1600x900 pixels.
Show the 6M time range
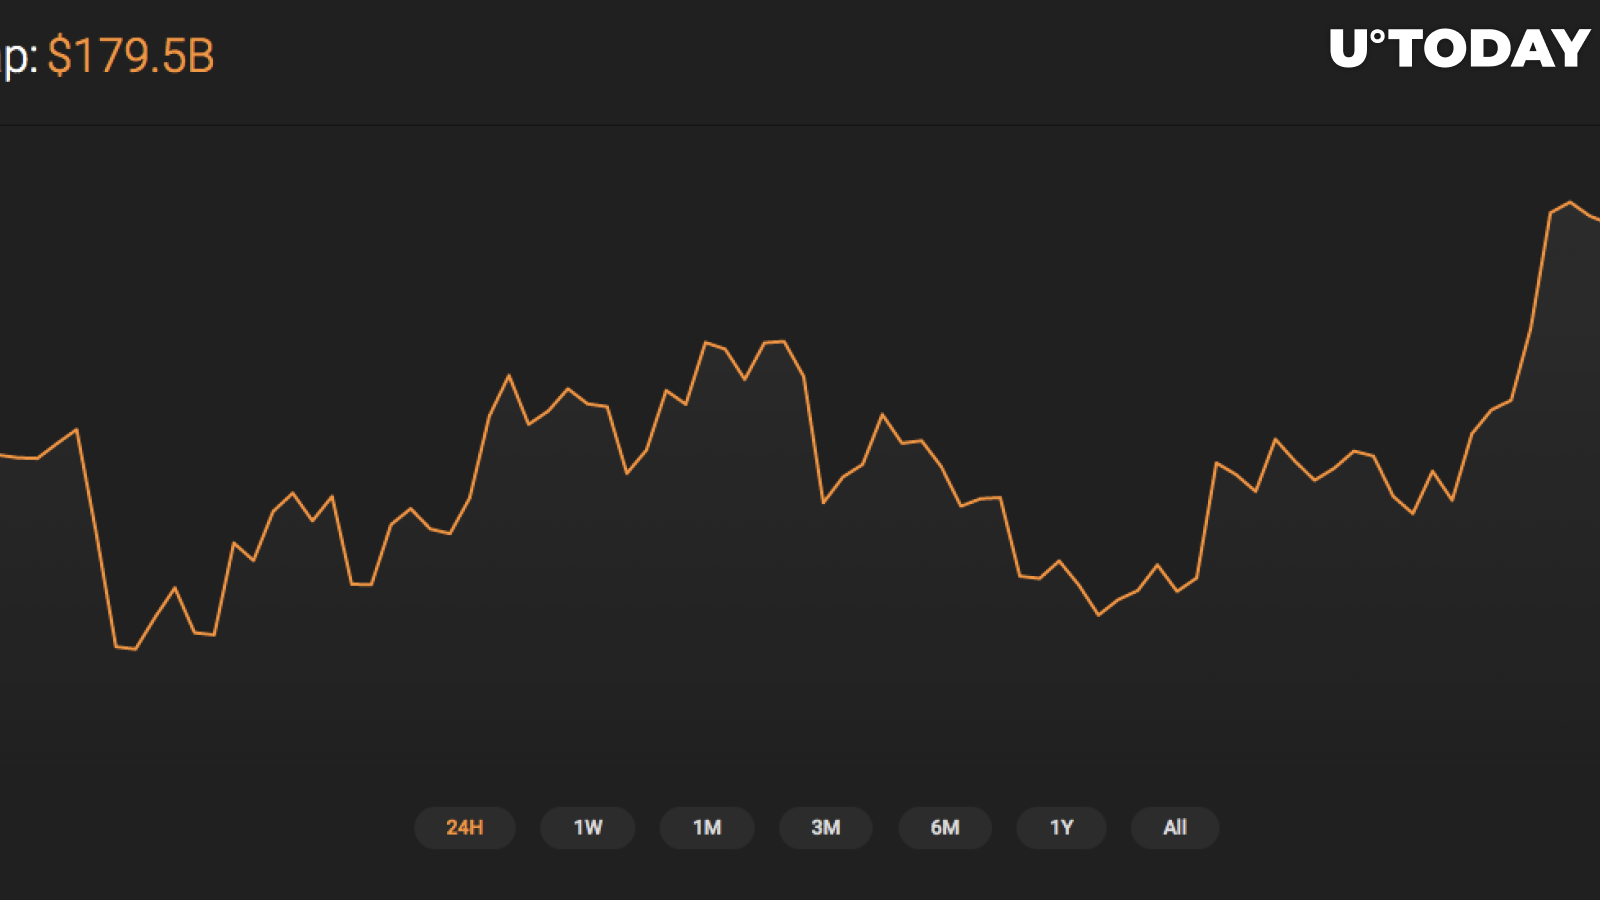[945, 828]
